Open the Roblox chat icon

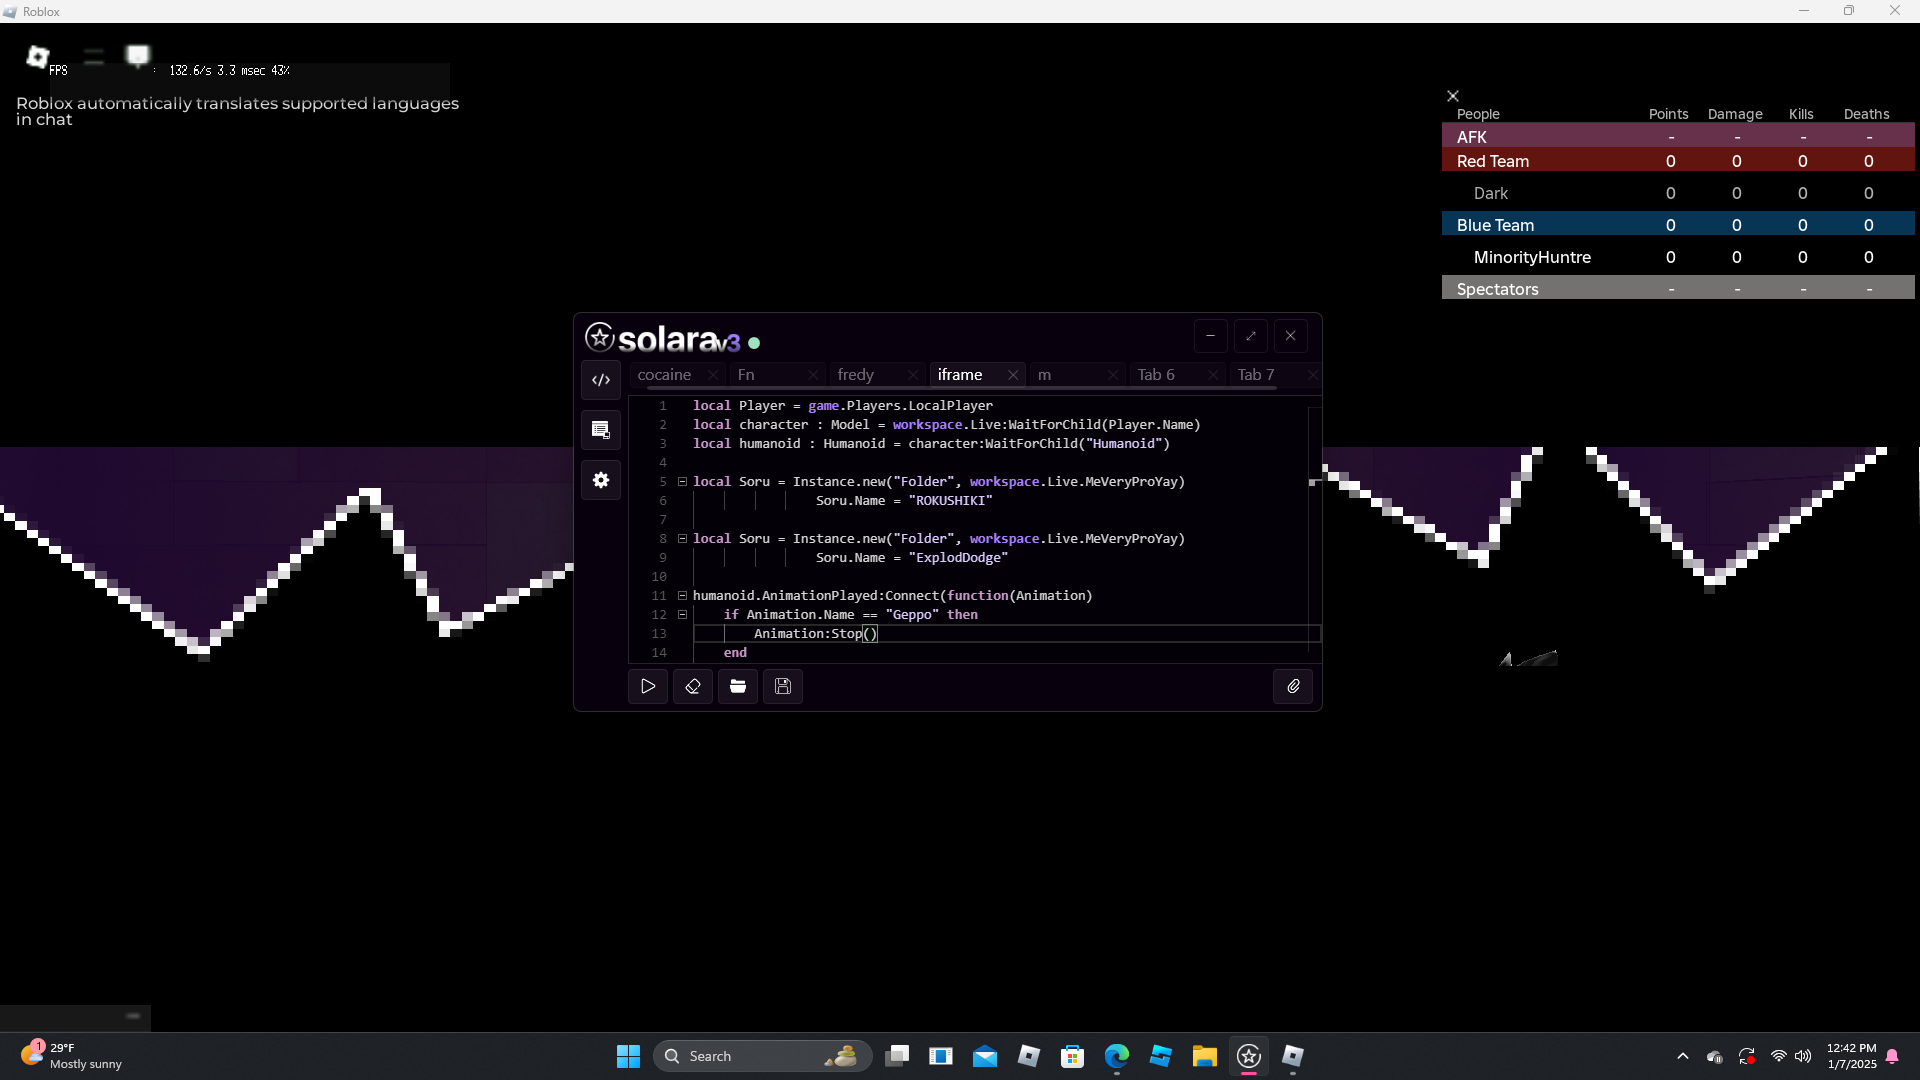click(138, 55)
